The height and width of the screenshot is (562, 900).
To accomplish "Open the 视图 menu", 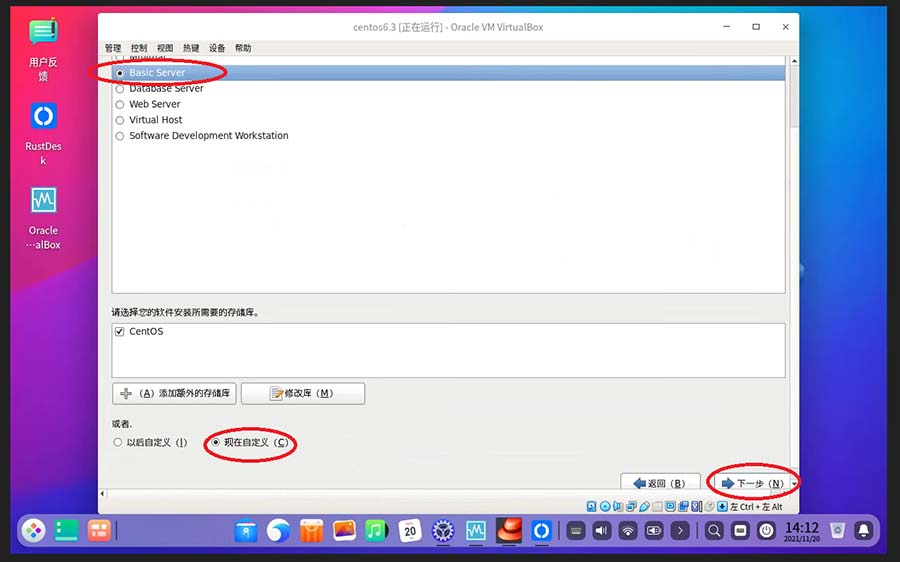I will (x=165, y=48).
